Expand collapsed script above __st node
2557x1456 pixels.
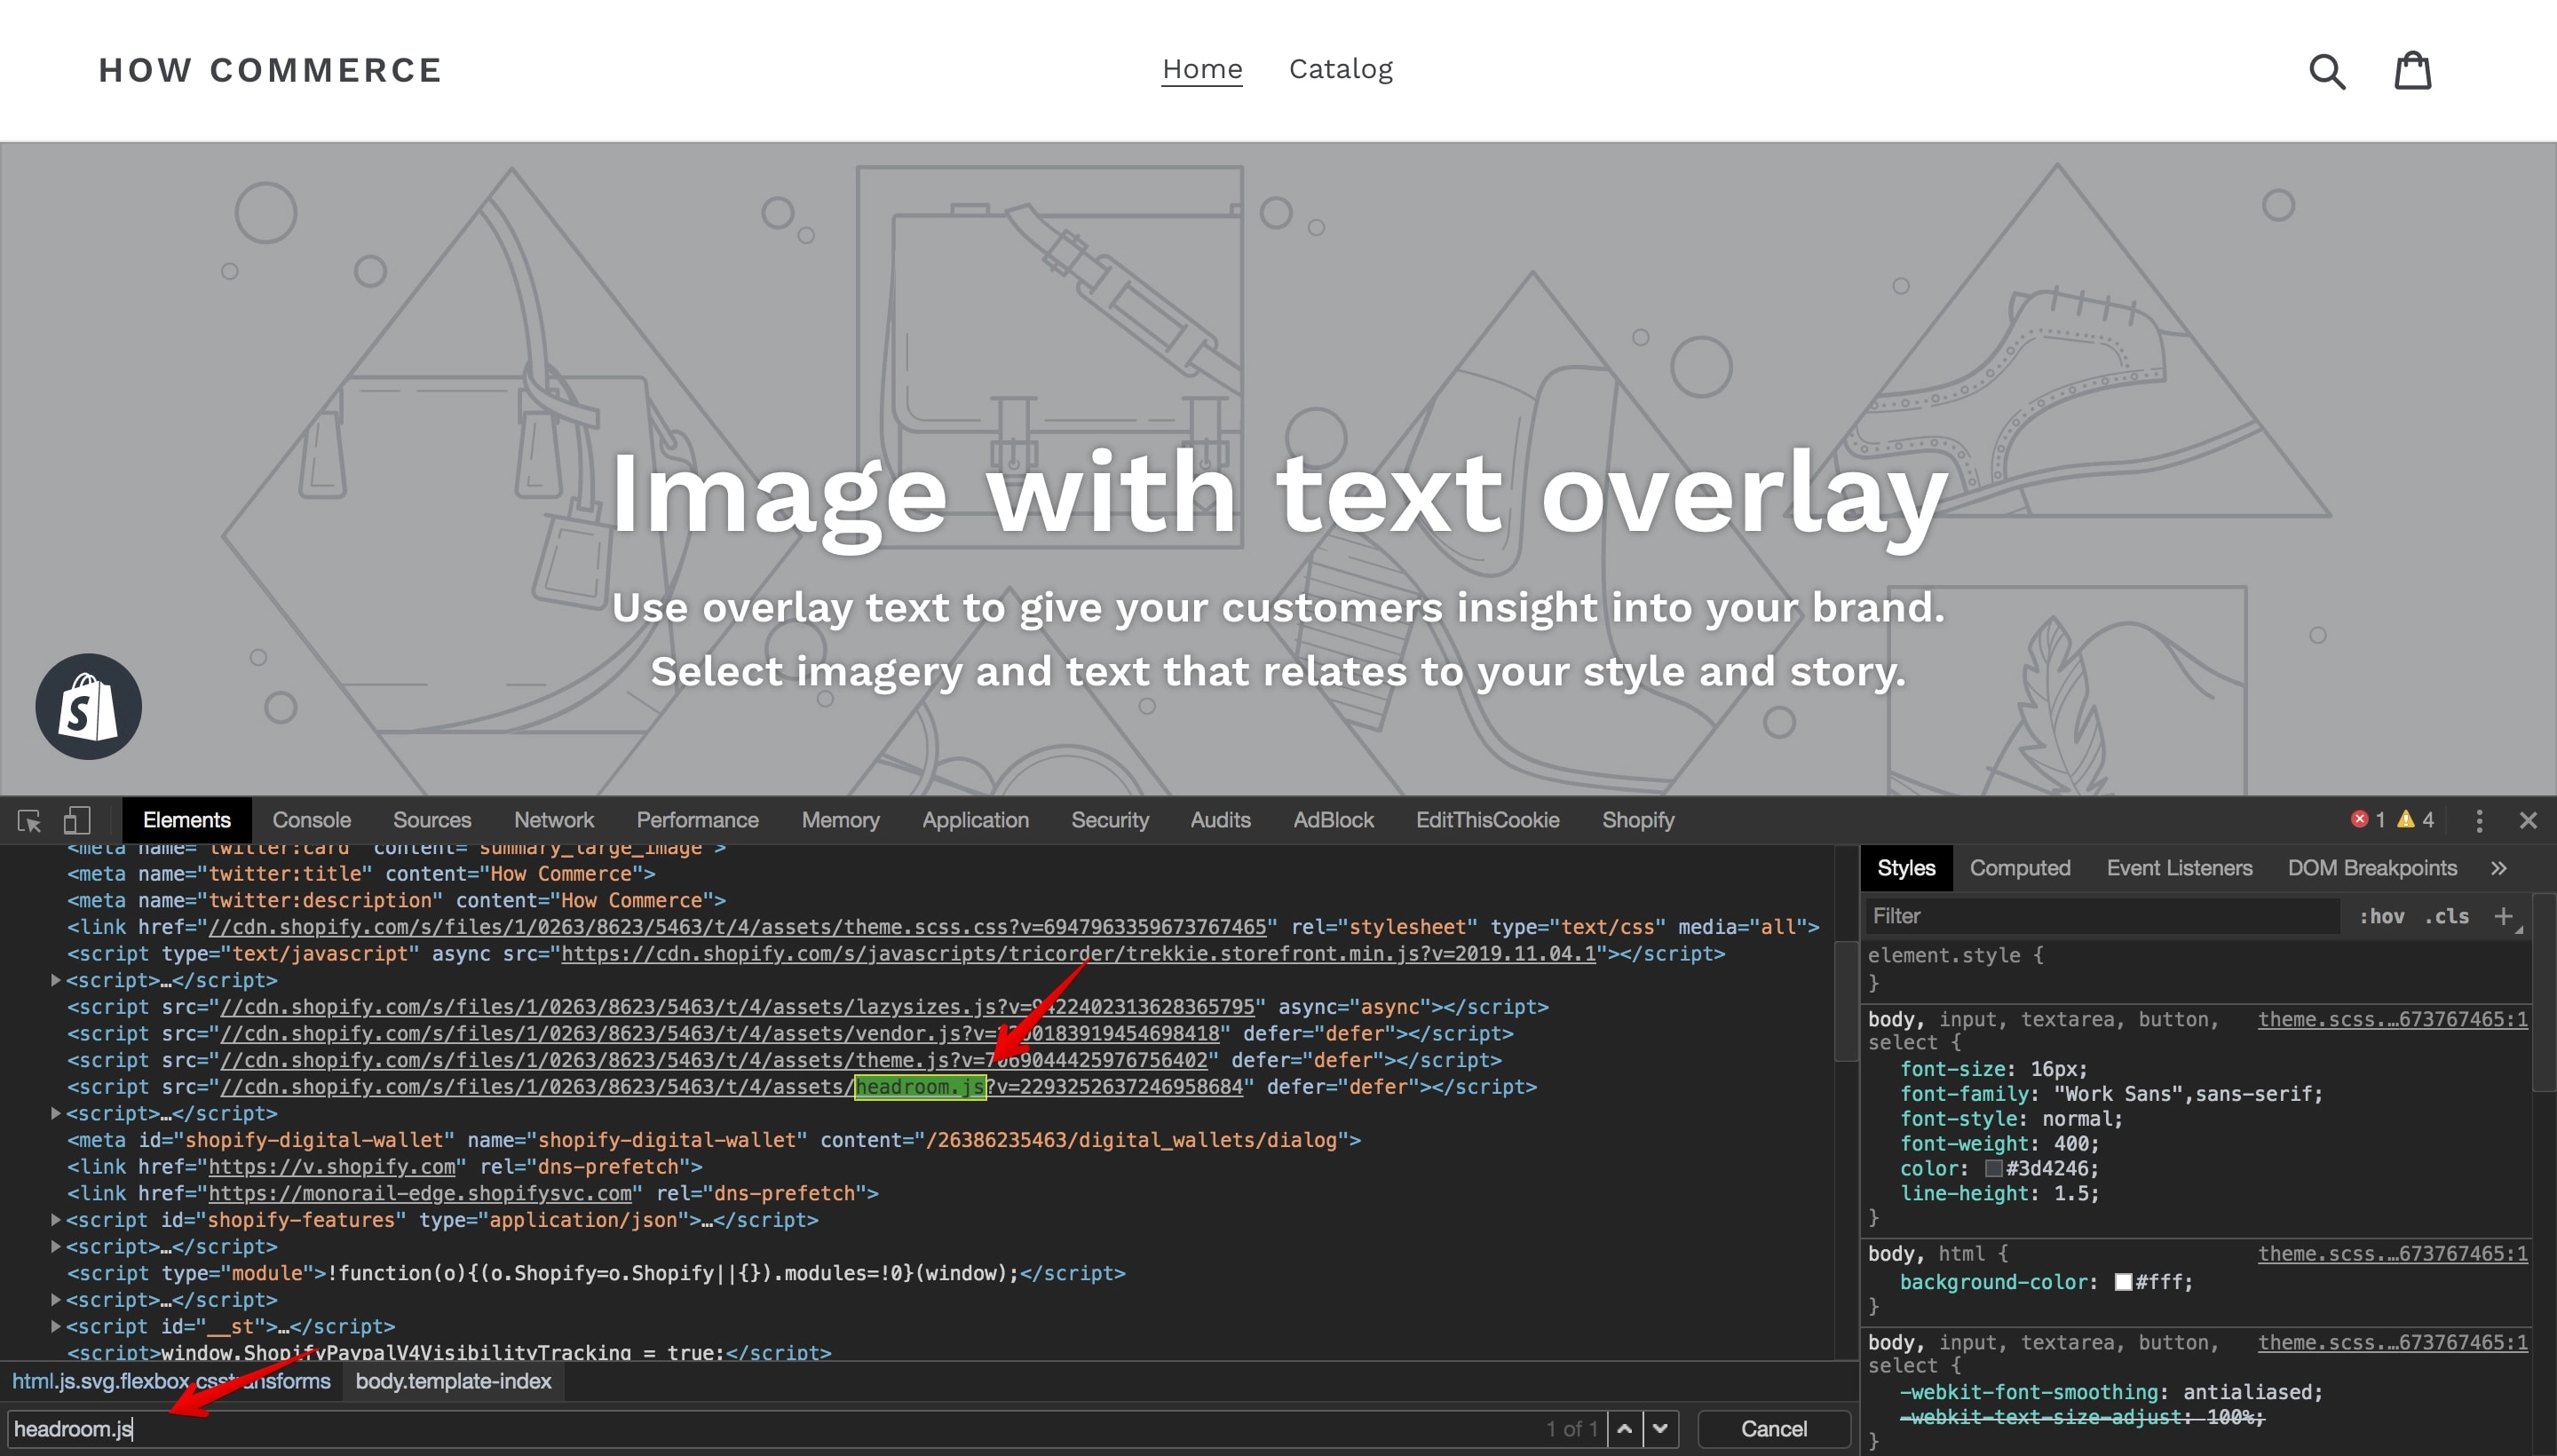tap(56, 1299)
